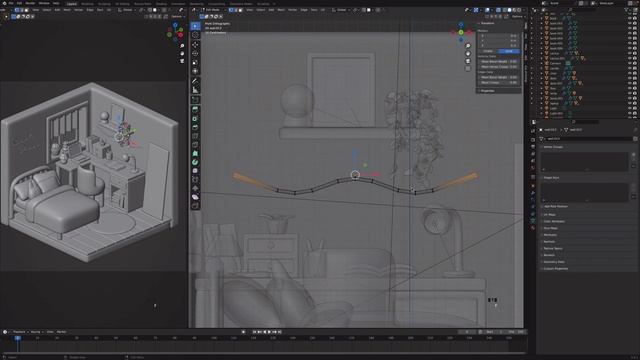Open transform orientation Global dropdown in main viewport
The width and height of the screenshot is (640, 360).
341,10
